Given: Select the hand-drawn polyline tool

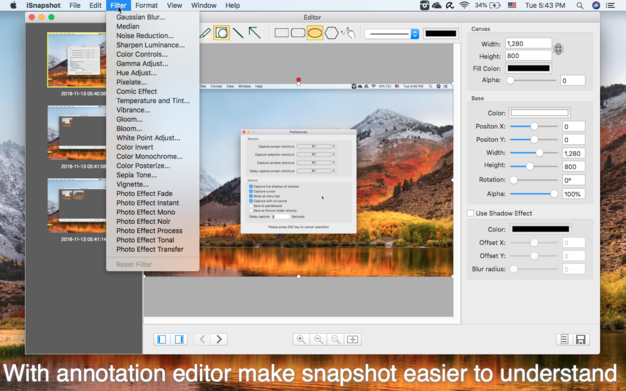Looking at the screenshot, I should (x=349, y=33).
